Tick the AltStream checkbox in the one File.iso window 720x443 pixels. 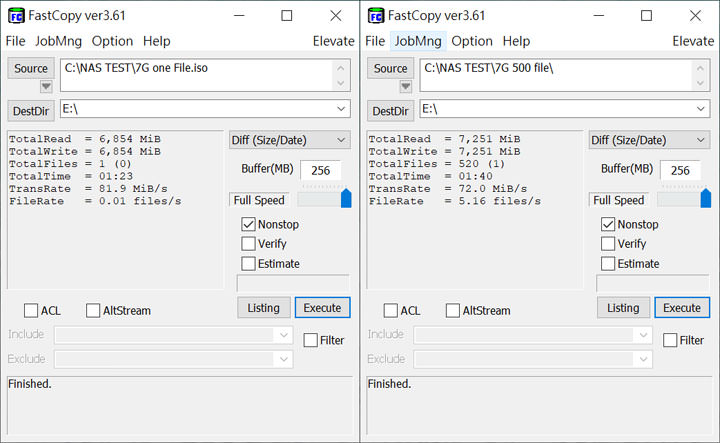pos(93,311)
